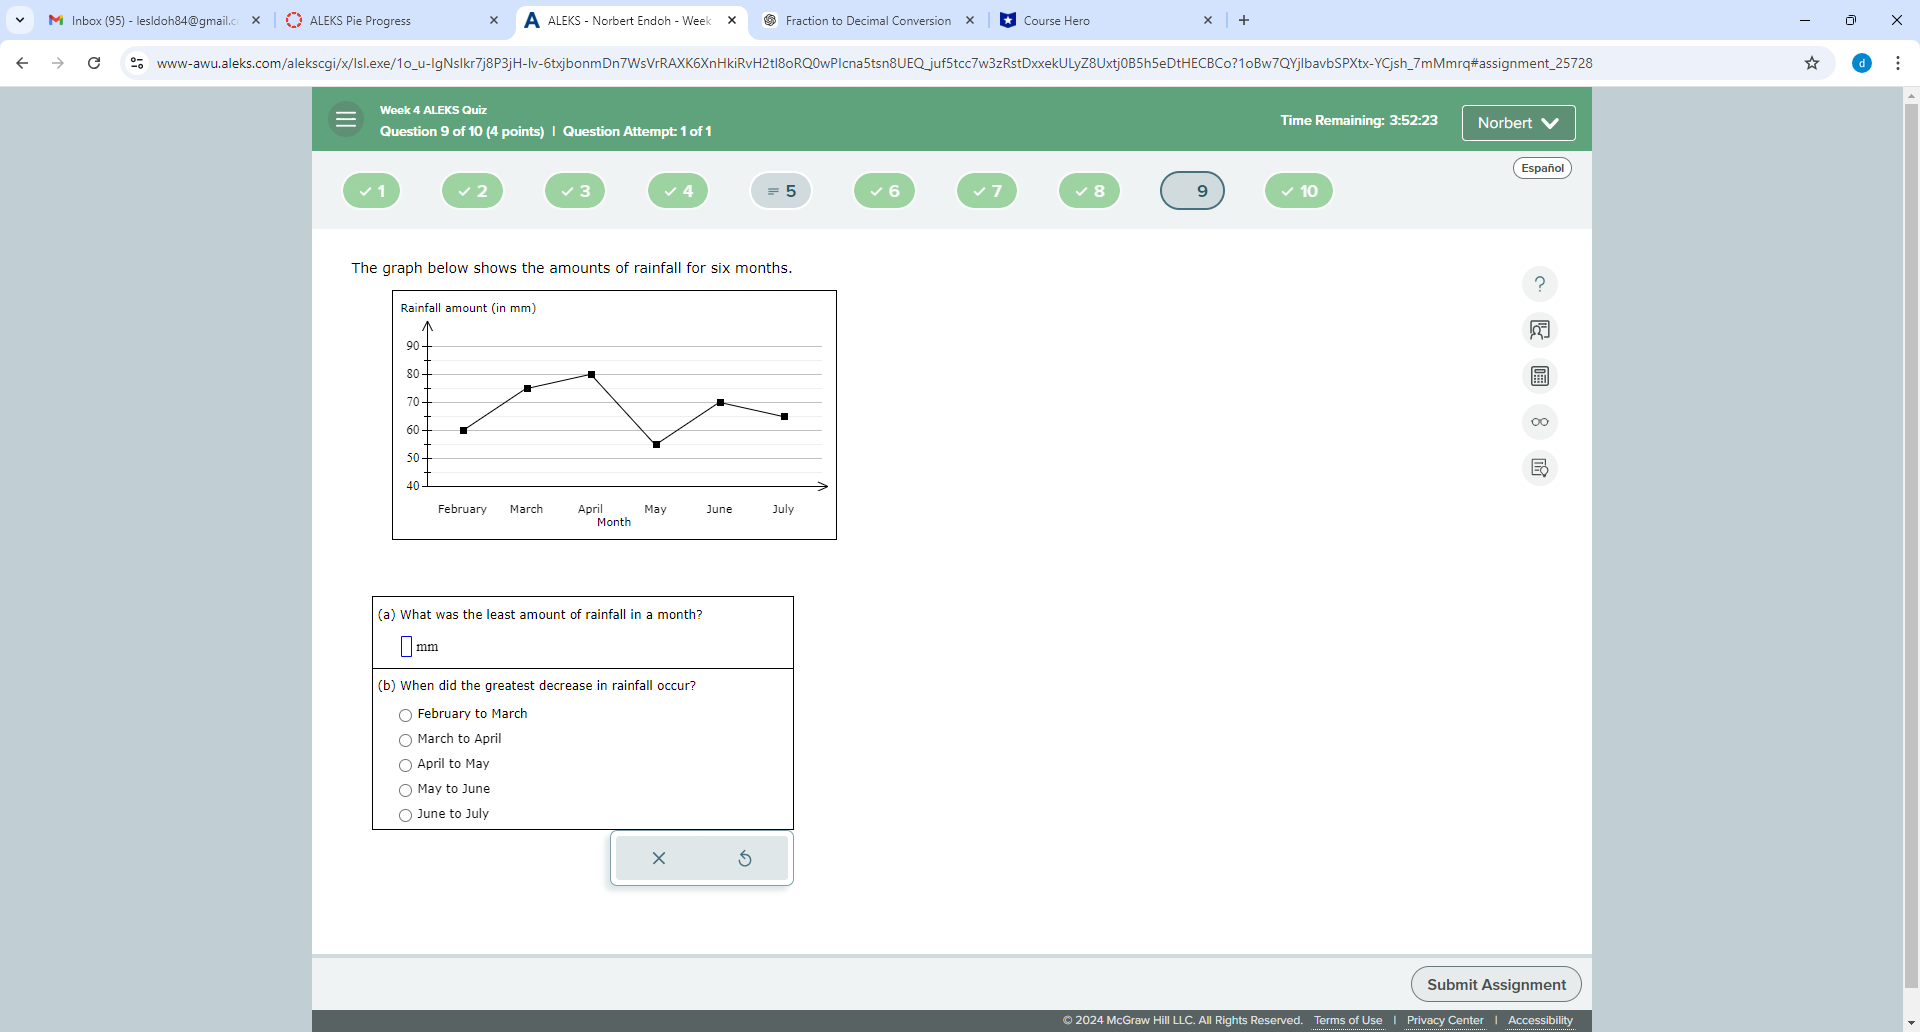Click the rainfall mm answer input box
This screenshot has width=1920, height=1032.
406,647
